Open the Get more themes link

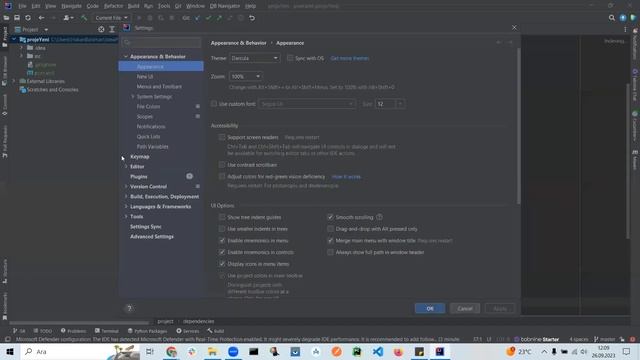tap(350, 58)
